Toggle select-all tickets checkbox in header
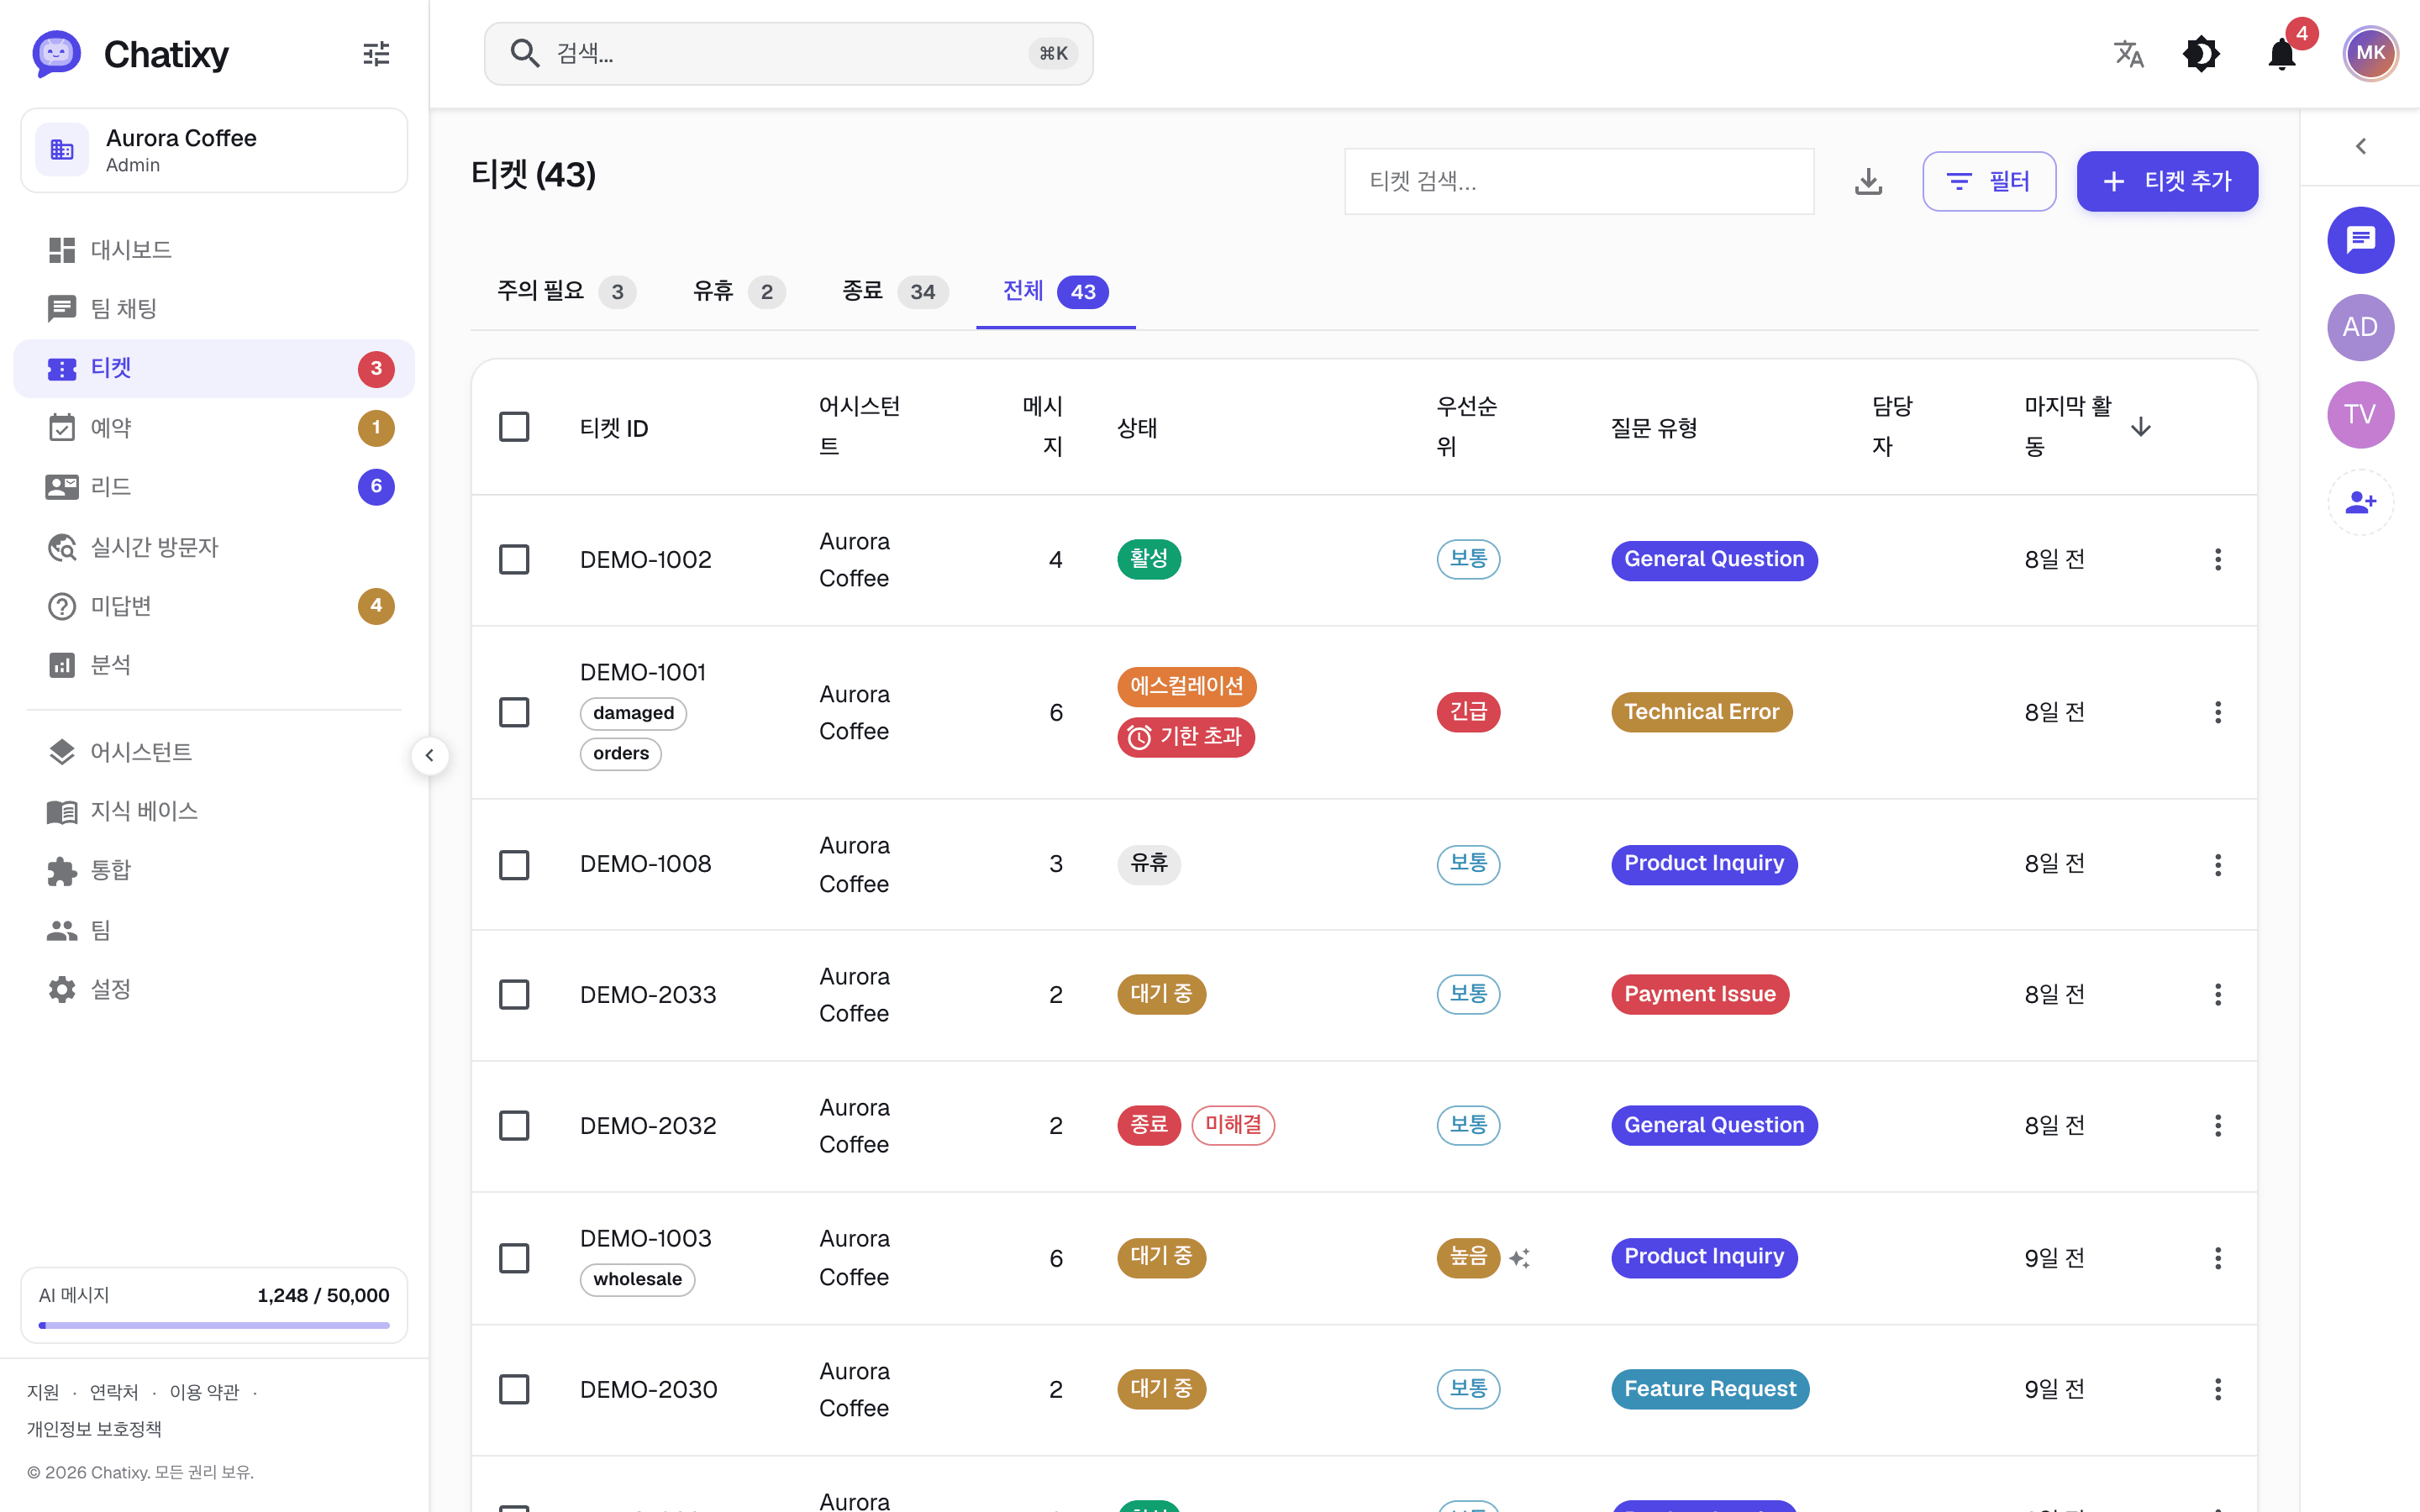 [514, 427]
